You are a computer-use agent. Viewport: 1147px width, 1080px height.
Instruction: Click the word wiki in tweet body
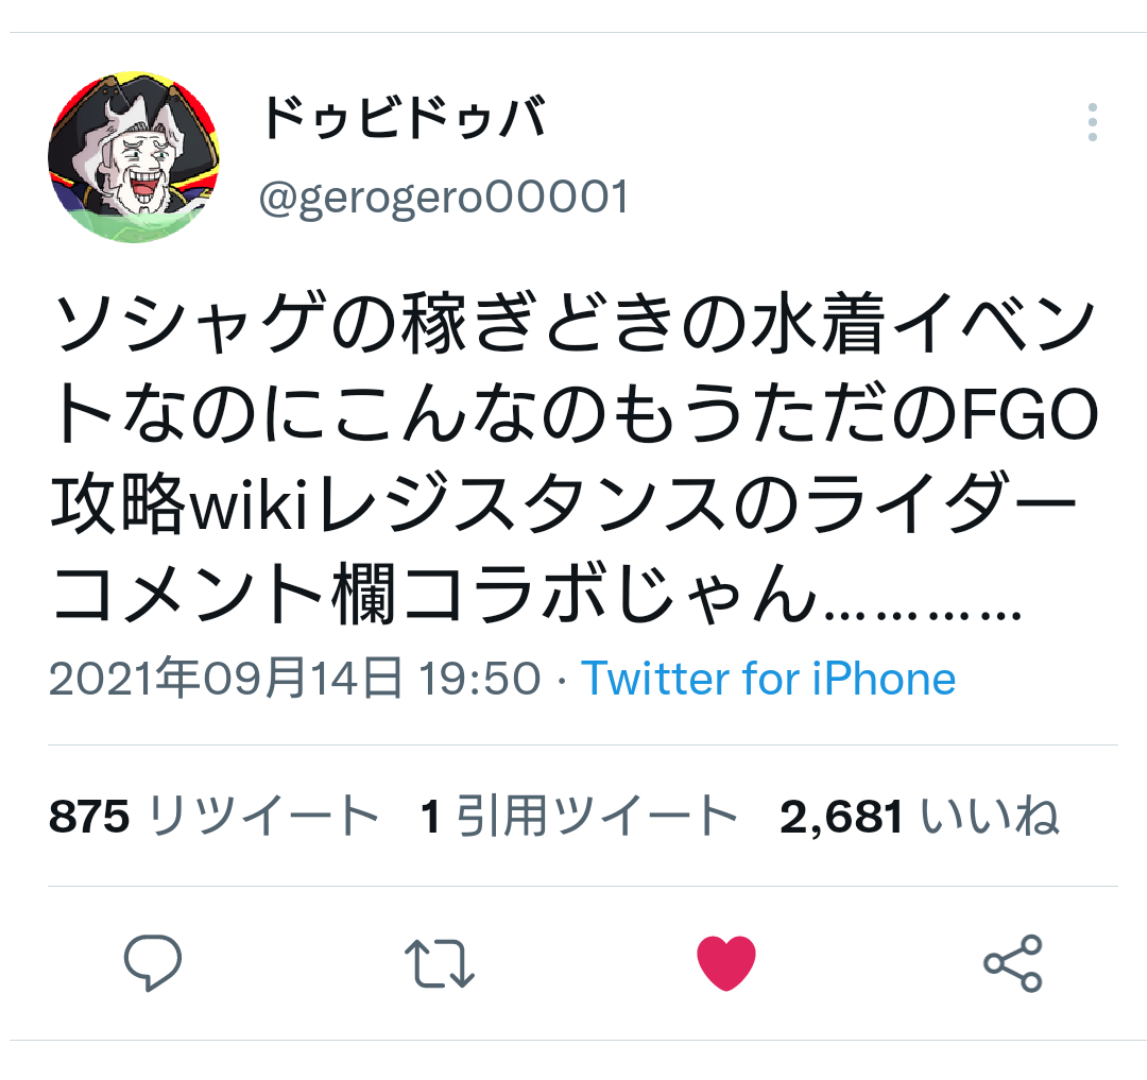pyautogui.click(x=248, y=503)
